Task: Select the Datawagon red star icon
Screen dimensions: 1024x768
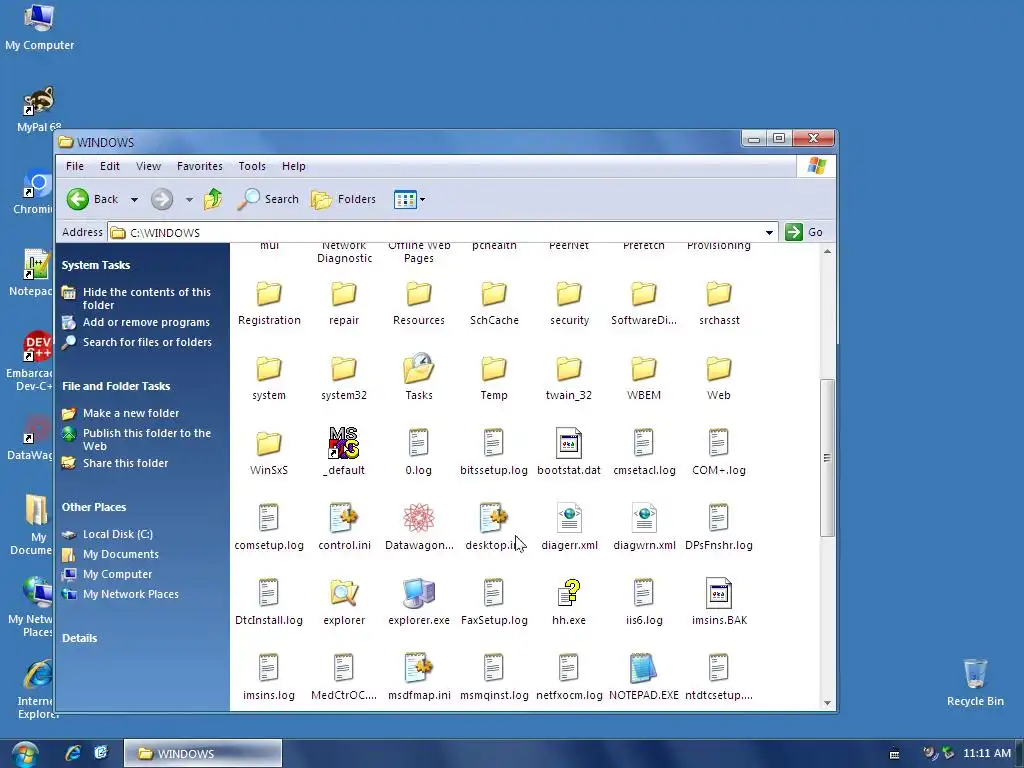Action: 419,518
